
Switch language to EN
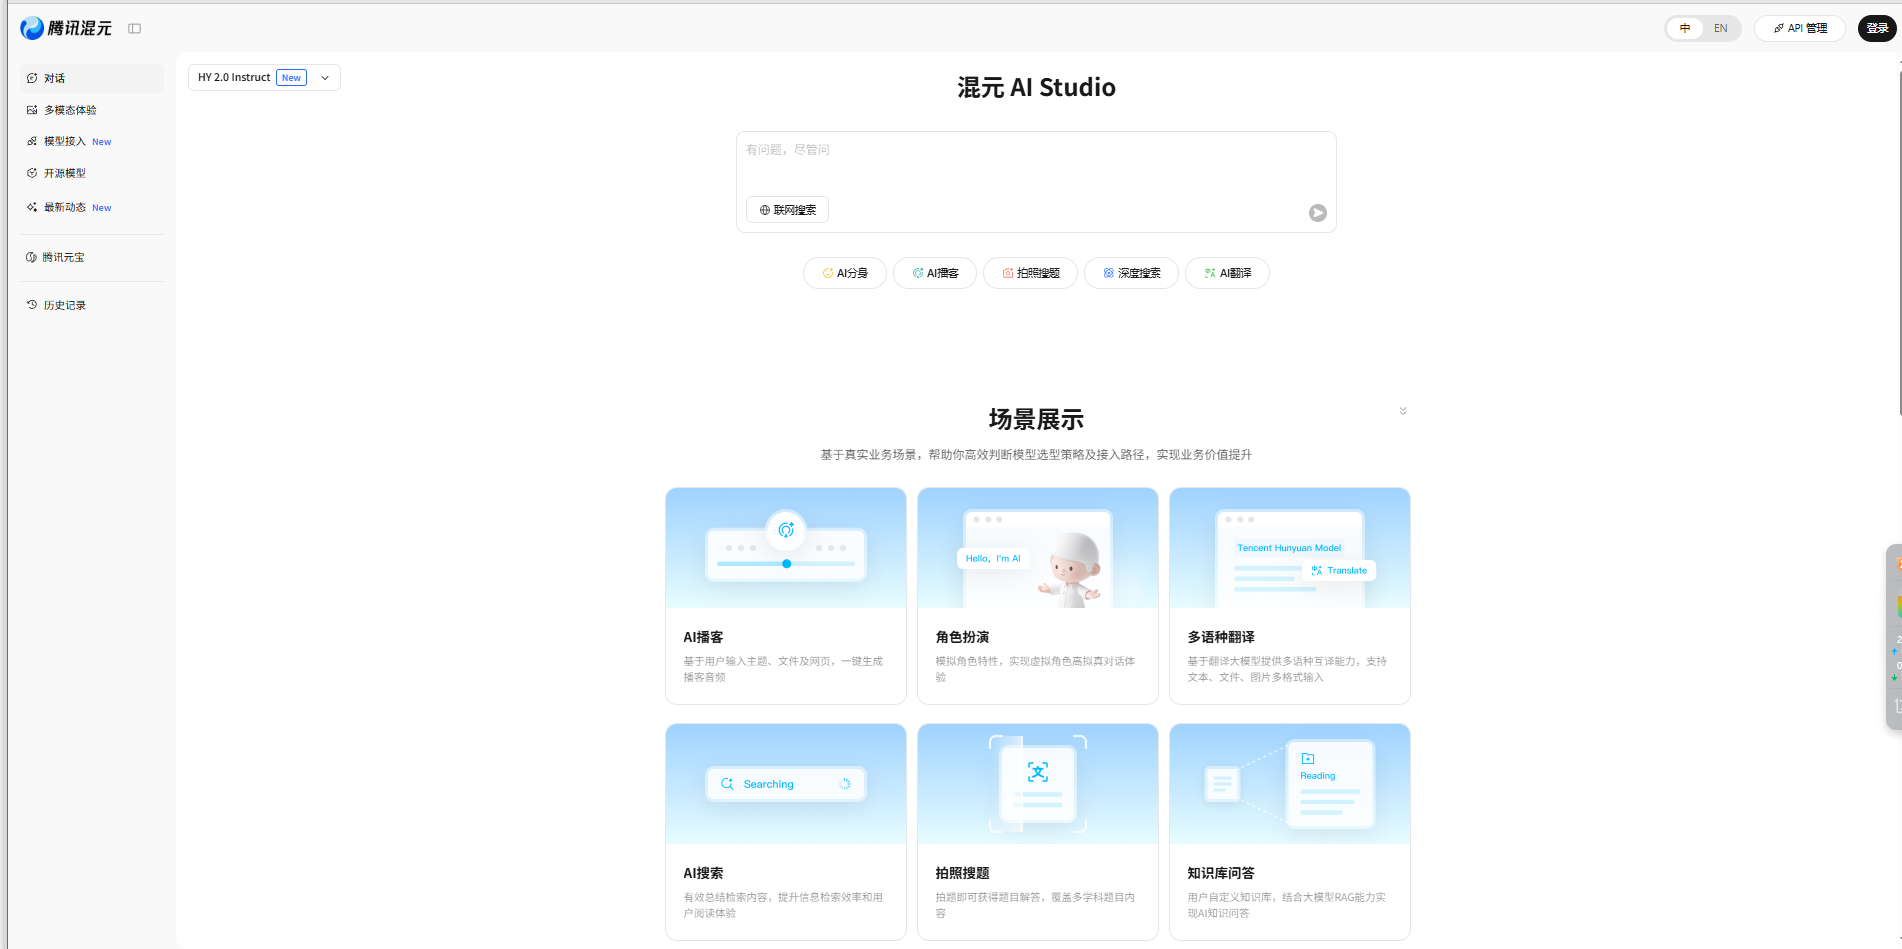click(1721, 28)
